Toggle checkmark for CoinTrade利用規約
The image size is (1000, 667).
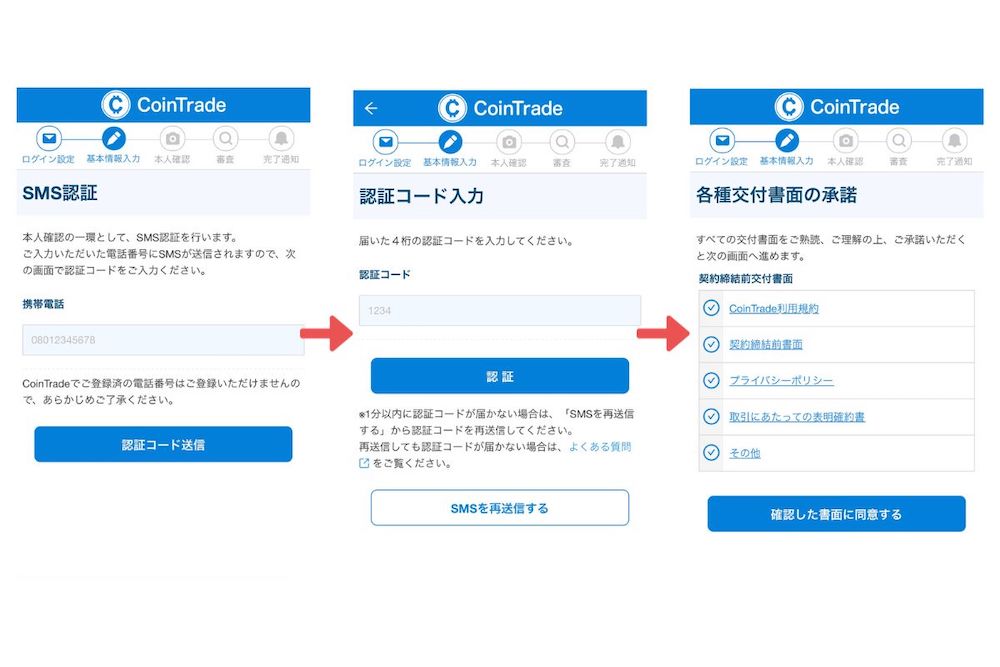pyautogui.click(x=711, y=308)
